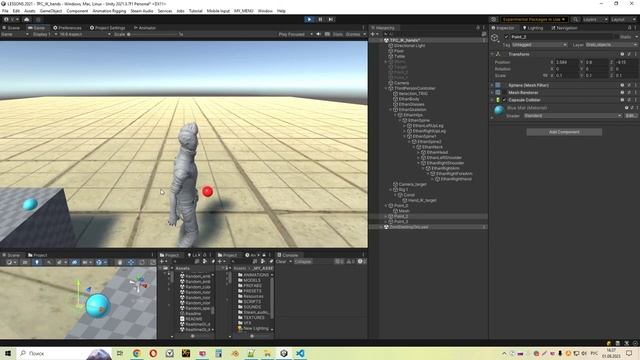Click the Hierarchy add (+) button
This screenshot has width=640, height=360.
click(x=373, y=34)
